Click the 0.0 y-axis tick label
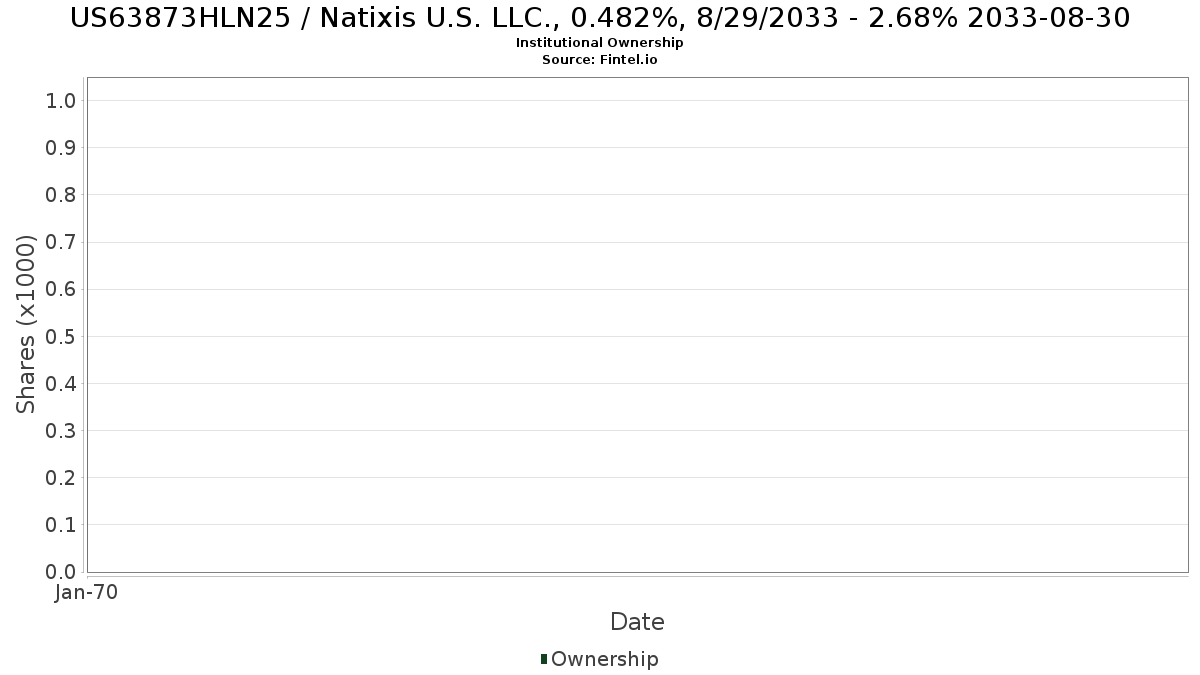Viewport: 1200px width, 675px height. click(x=61, y=572)
